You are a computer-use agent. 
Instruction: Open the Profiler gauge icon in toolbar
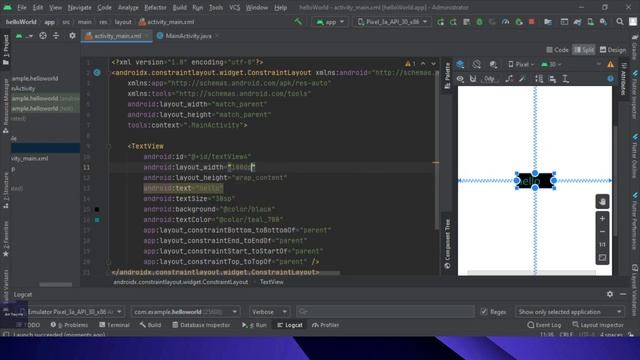tap(505, 22)
